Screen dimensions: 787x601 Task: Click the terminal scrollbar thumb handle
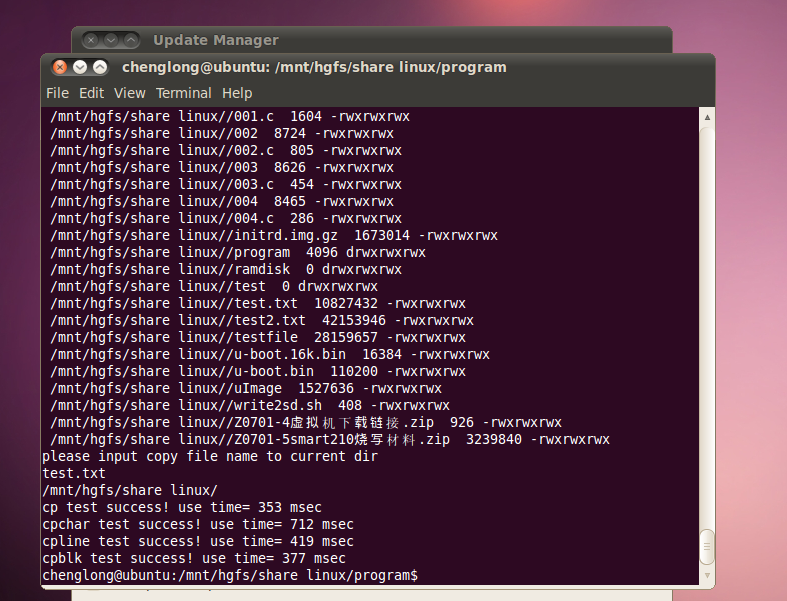pyautogui.click(x=707, y=547)
